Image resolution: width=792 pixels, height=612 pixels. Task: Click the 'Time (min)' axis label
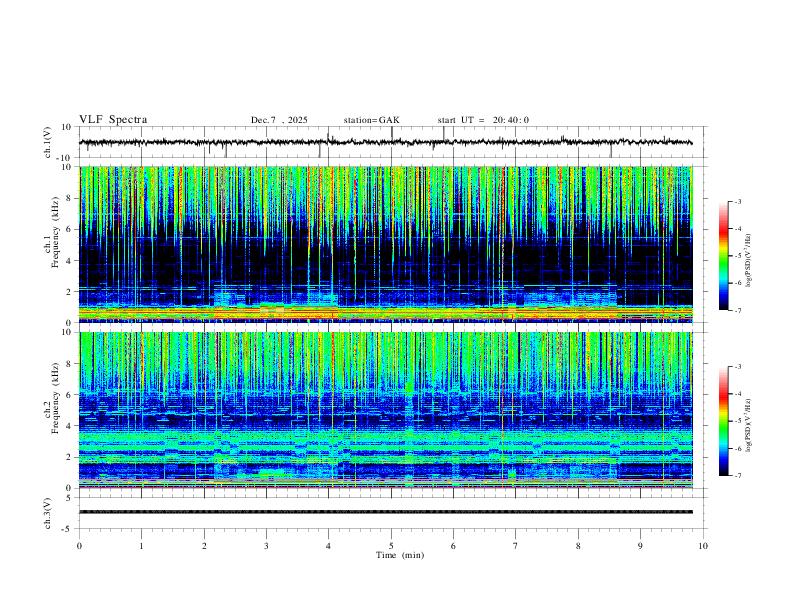click(x=400, y=555)
